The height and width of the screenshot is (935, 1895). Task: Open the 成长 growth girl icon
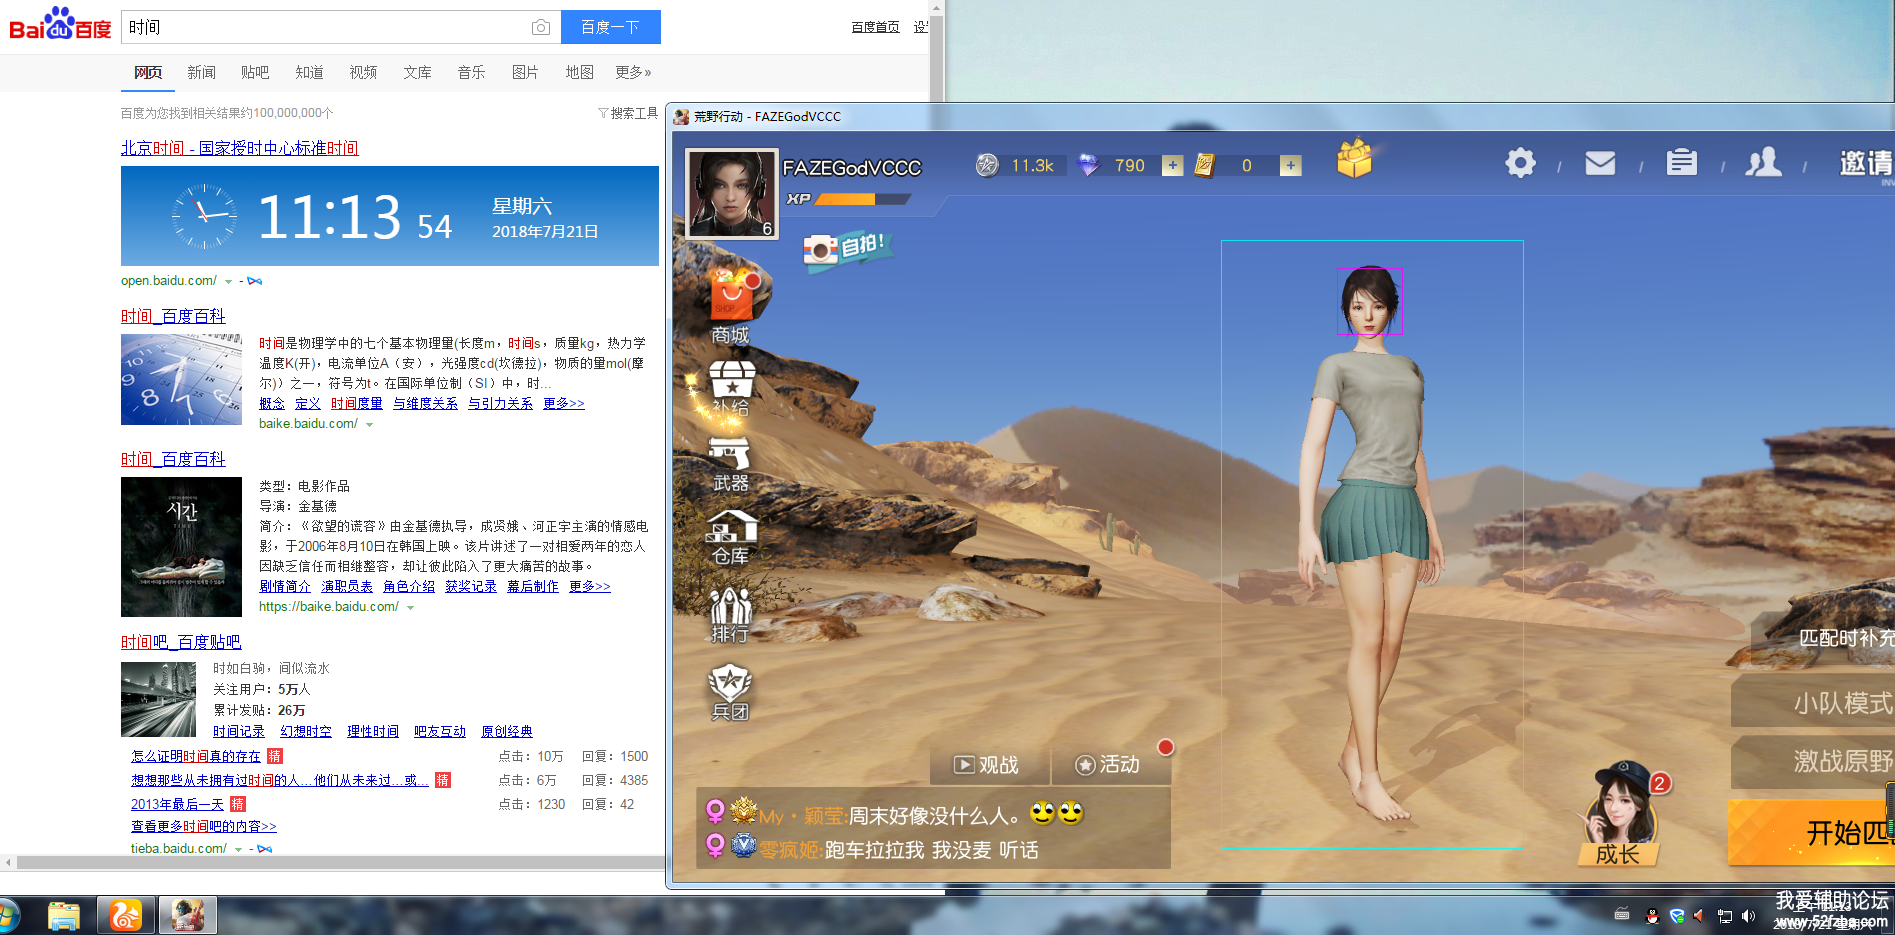point(1619,814)
